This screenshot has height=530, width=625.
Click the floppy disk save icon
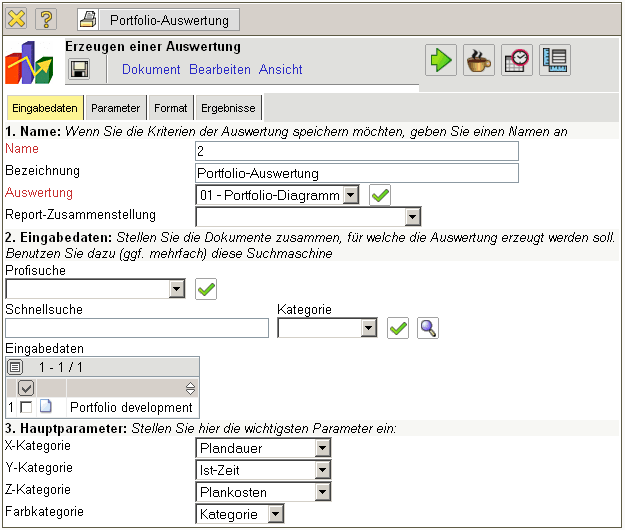pyautogui.click(x=79, y=69)
